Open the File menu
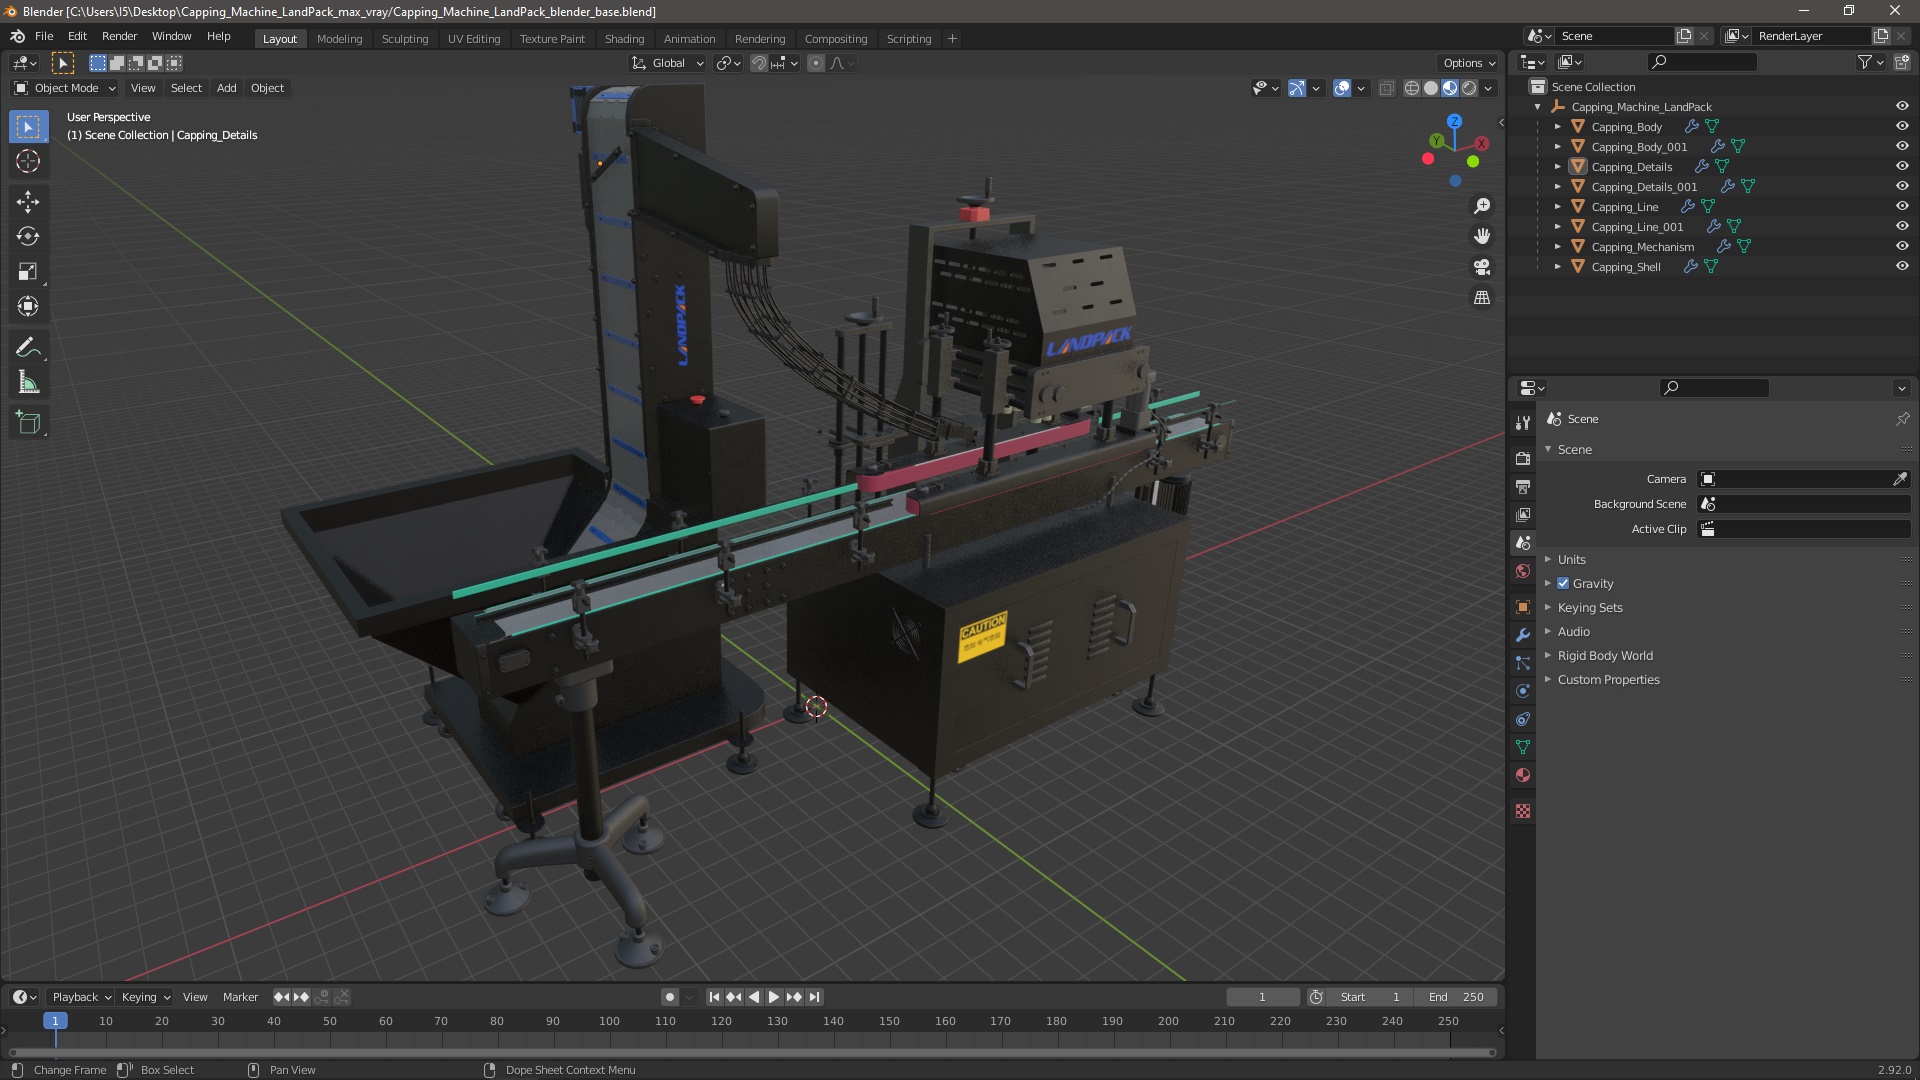Viewport: 1920px width, 1080px height. click(44, 36)
